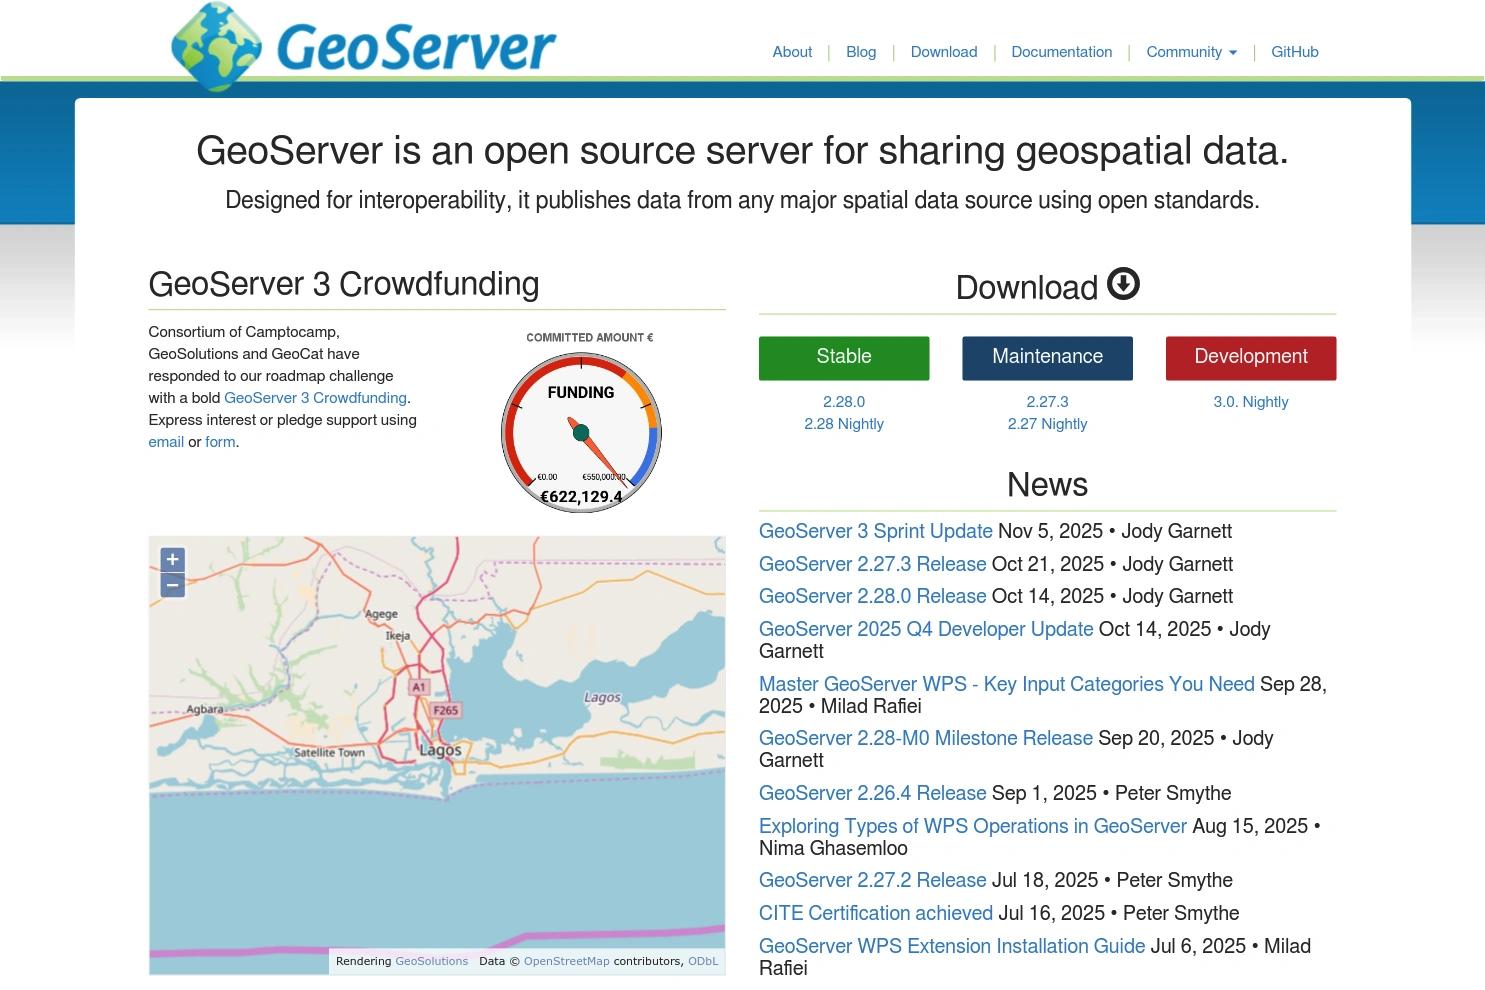Open GeoServer 2.28-M0 Milestone Release post
The image size is (1485, 990).
click(x=926, y=738)
